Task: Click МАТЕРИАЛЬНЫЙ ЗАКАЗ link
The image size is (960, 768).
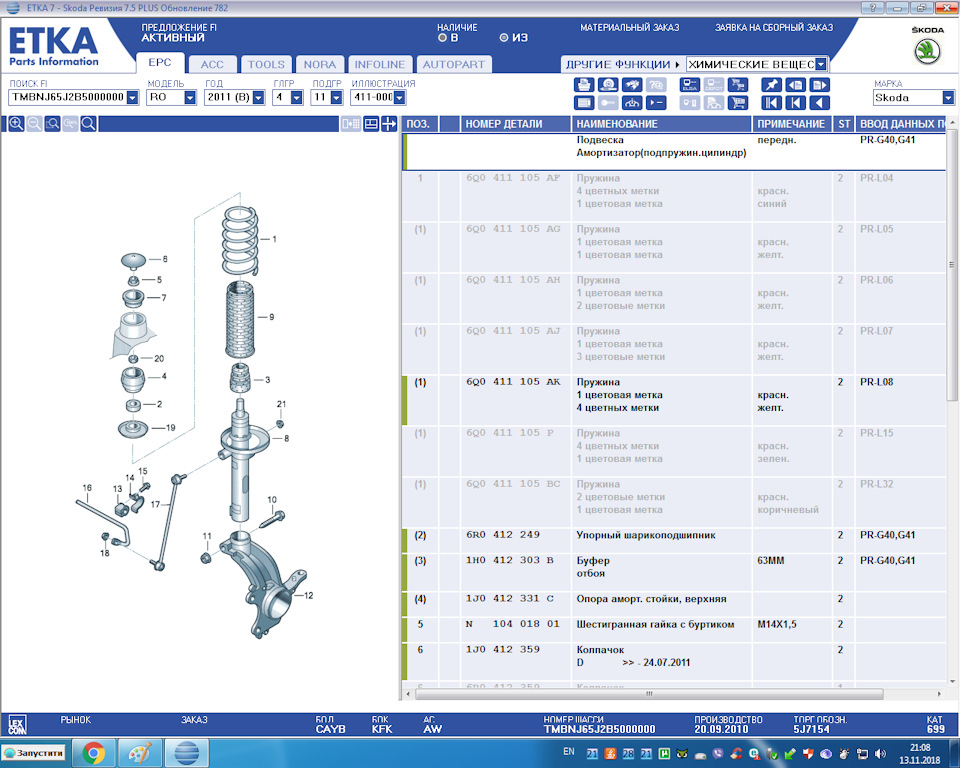Action: (x=629, y=28)
